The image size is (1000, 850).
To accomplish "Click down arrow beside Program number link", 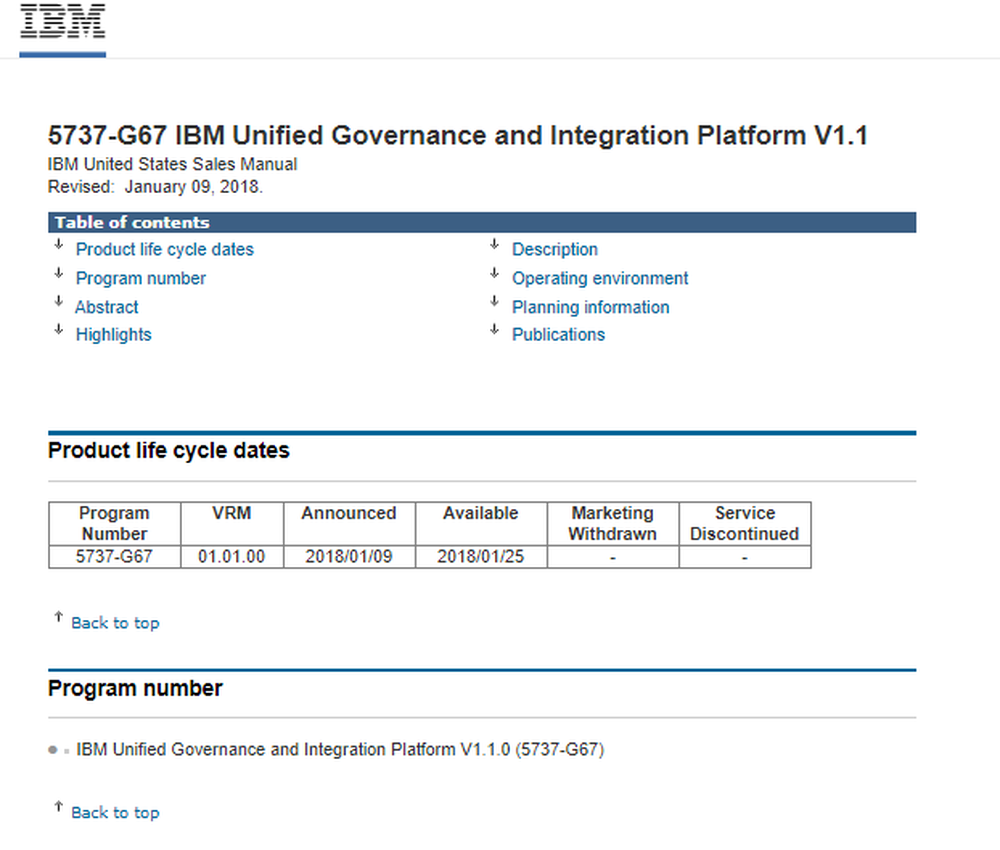I will tap(59, 273).
